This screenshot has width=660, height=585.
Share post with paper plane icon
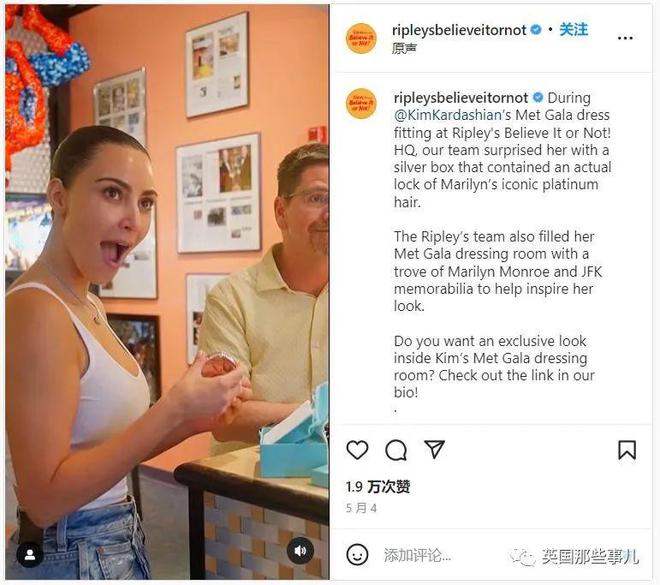pyautogui.click(x=434, y=449)
